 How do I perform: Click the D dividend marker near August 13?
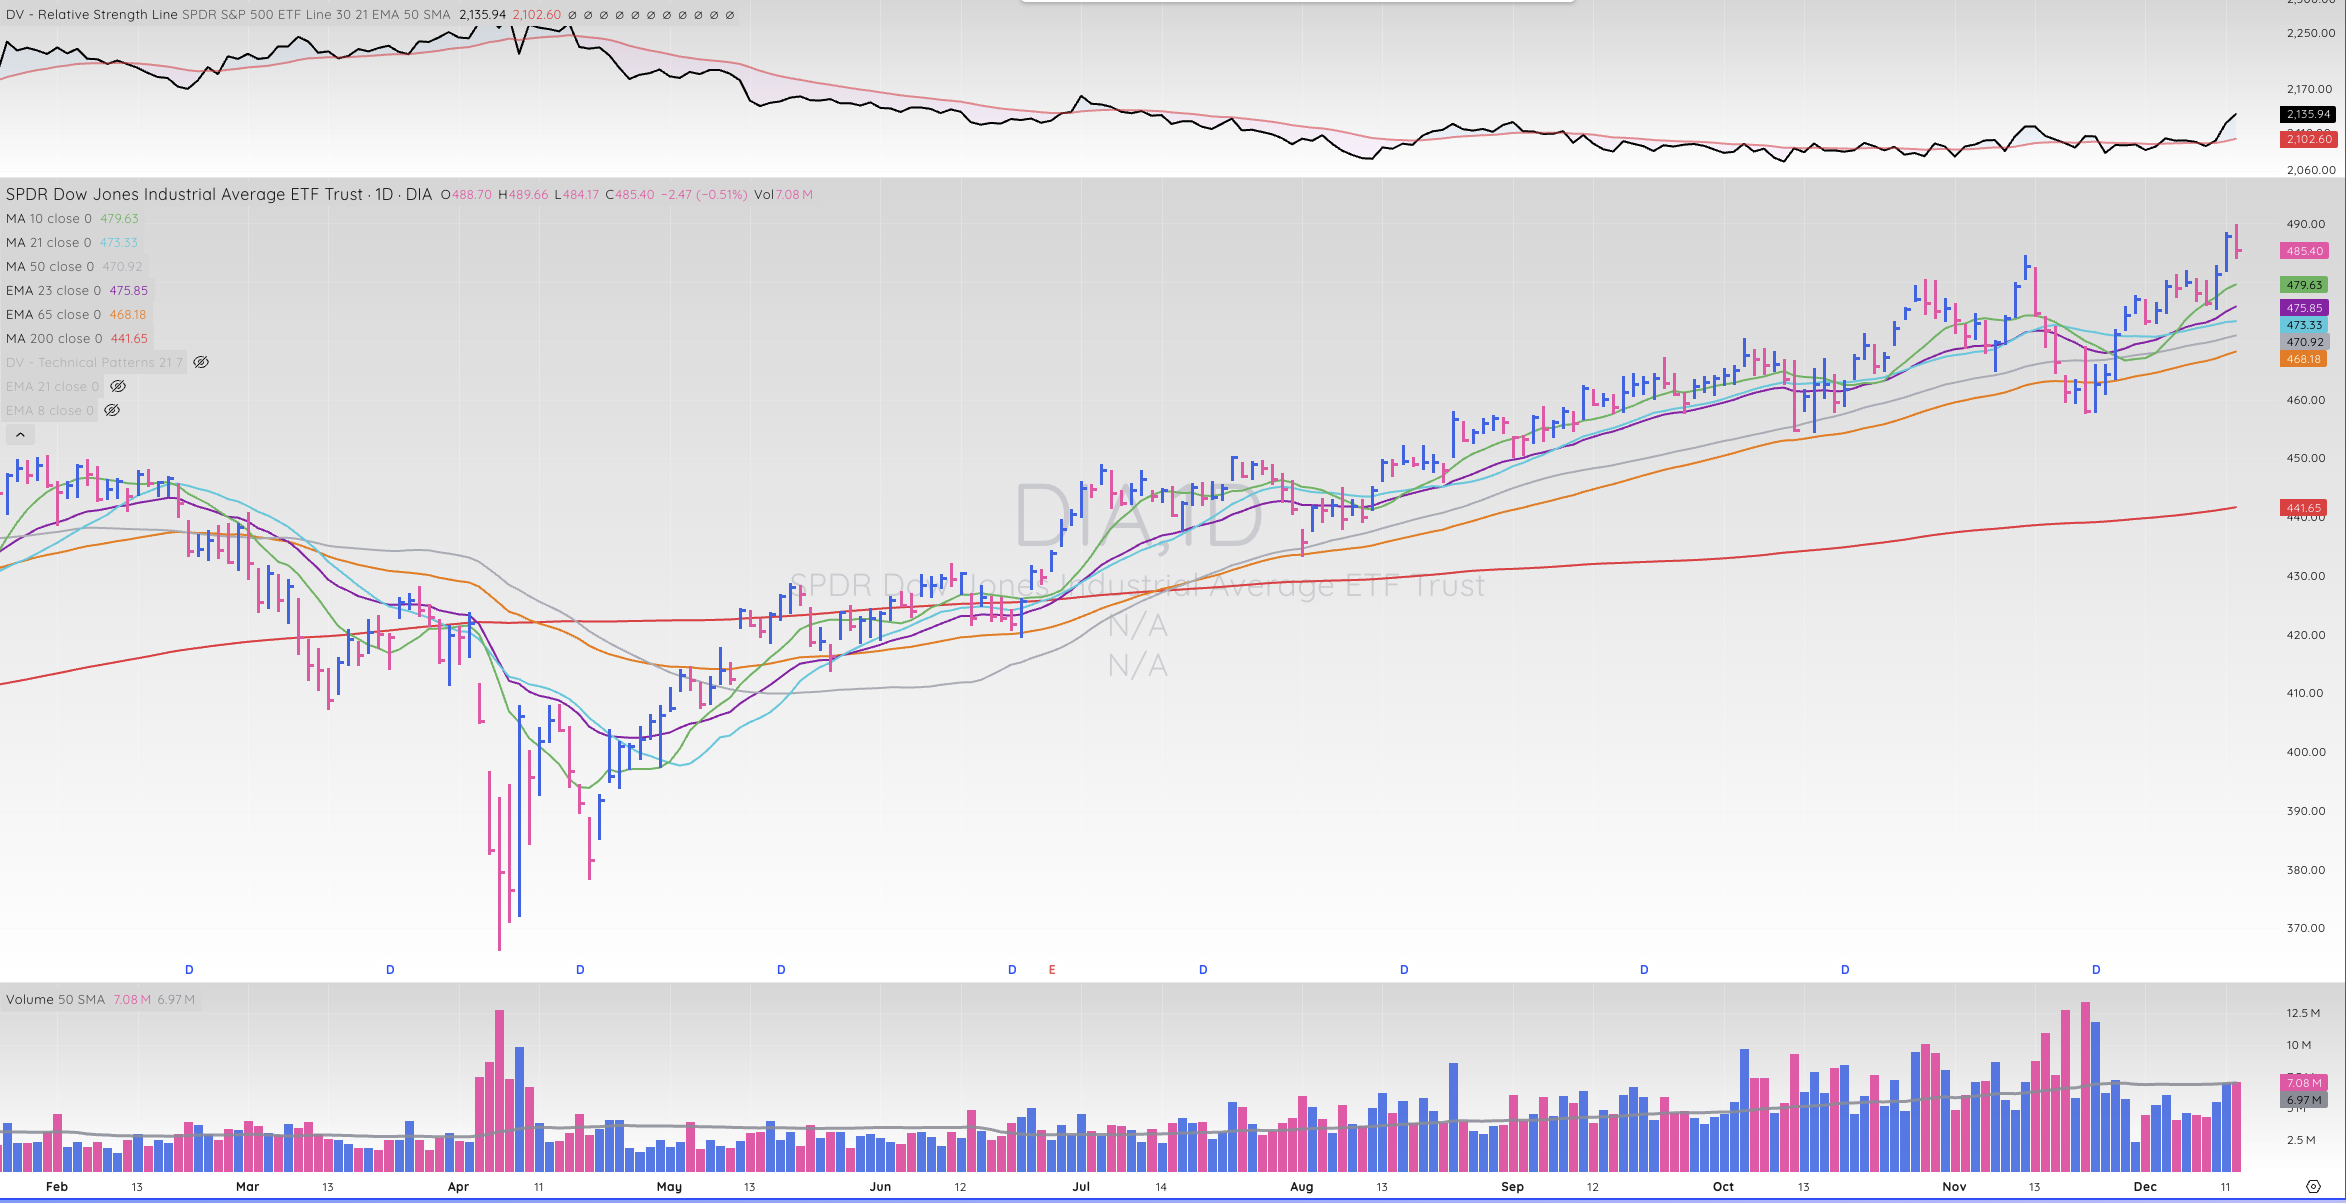[1404, 969]
